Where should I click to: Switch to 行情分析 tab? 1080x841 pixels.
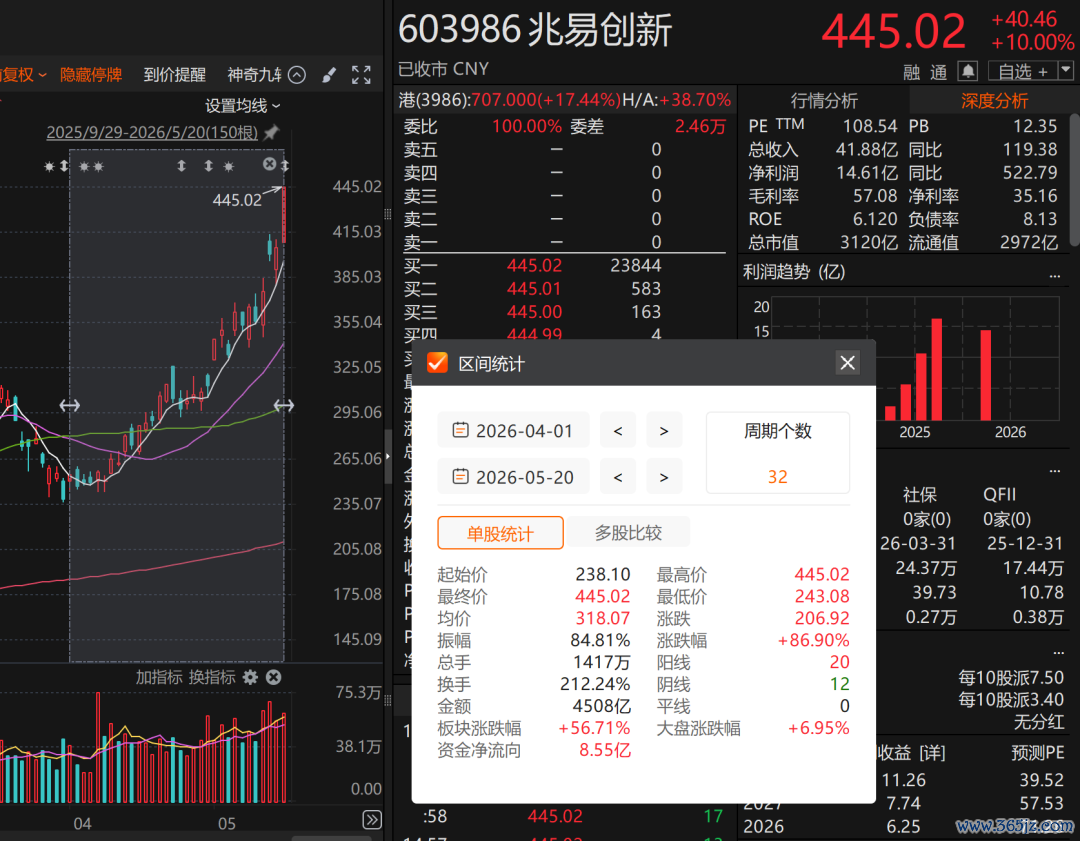tap(824, 101)
